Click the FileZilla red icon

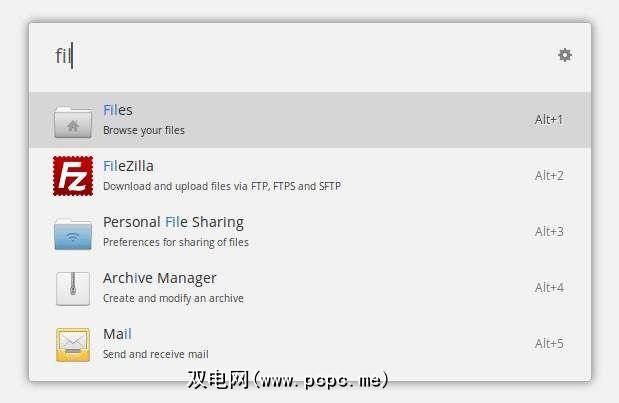point(73,176)
